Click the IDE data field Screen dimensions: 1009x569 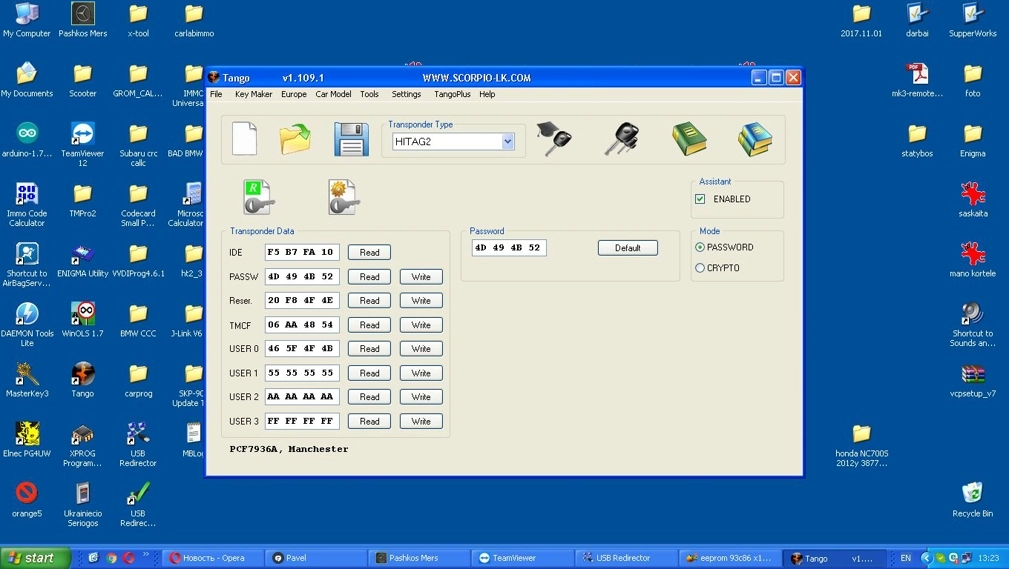302,252
